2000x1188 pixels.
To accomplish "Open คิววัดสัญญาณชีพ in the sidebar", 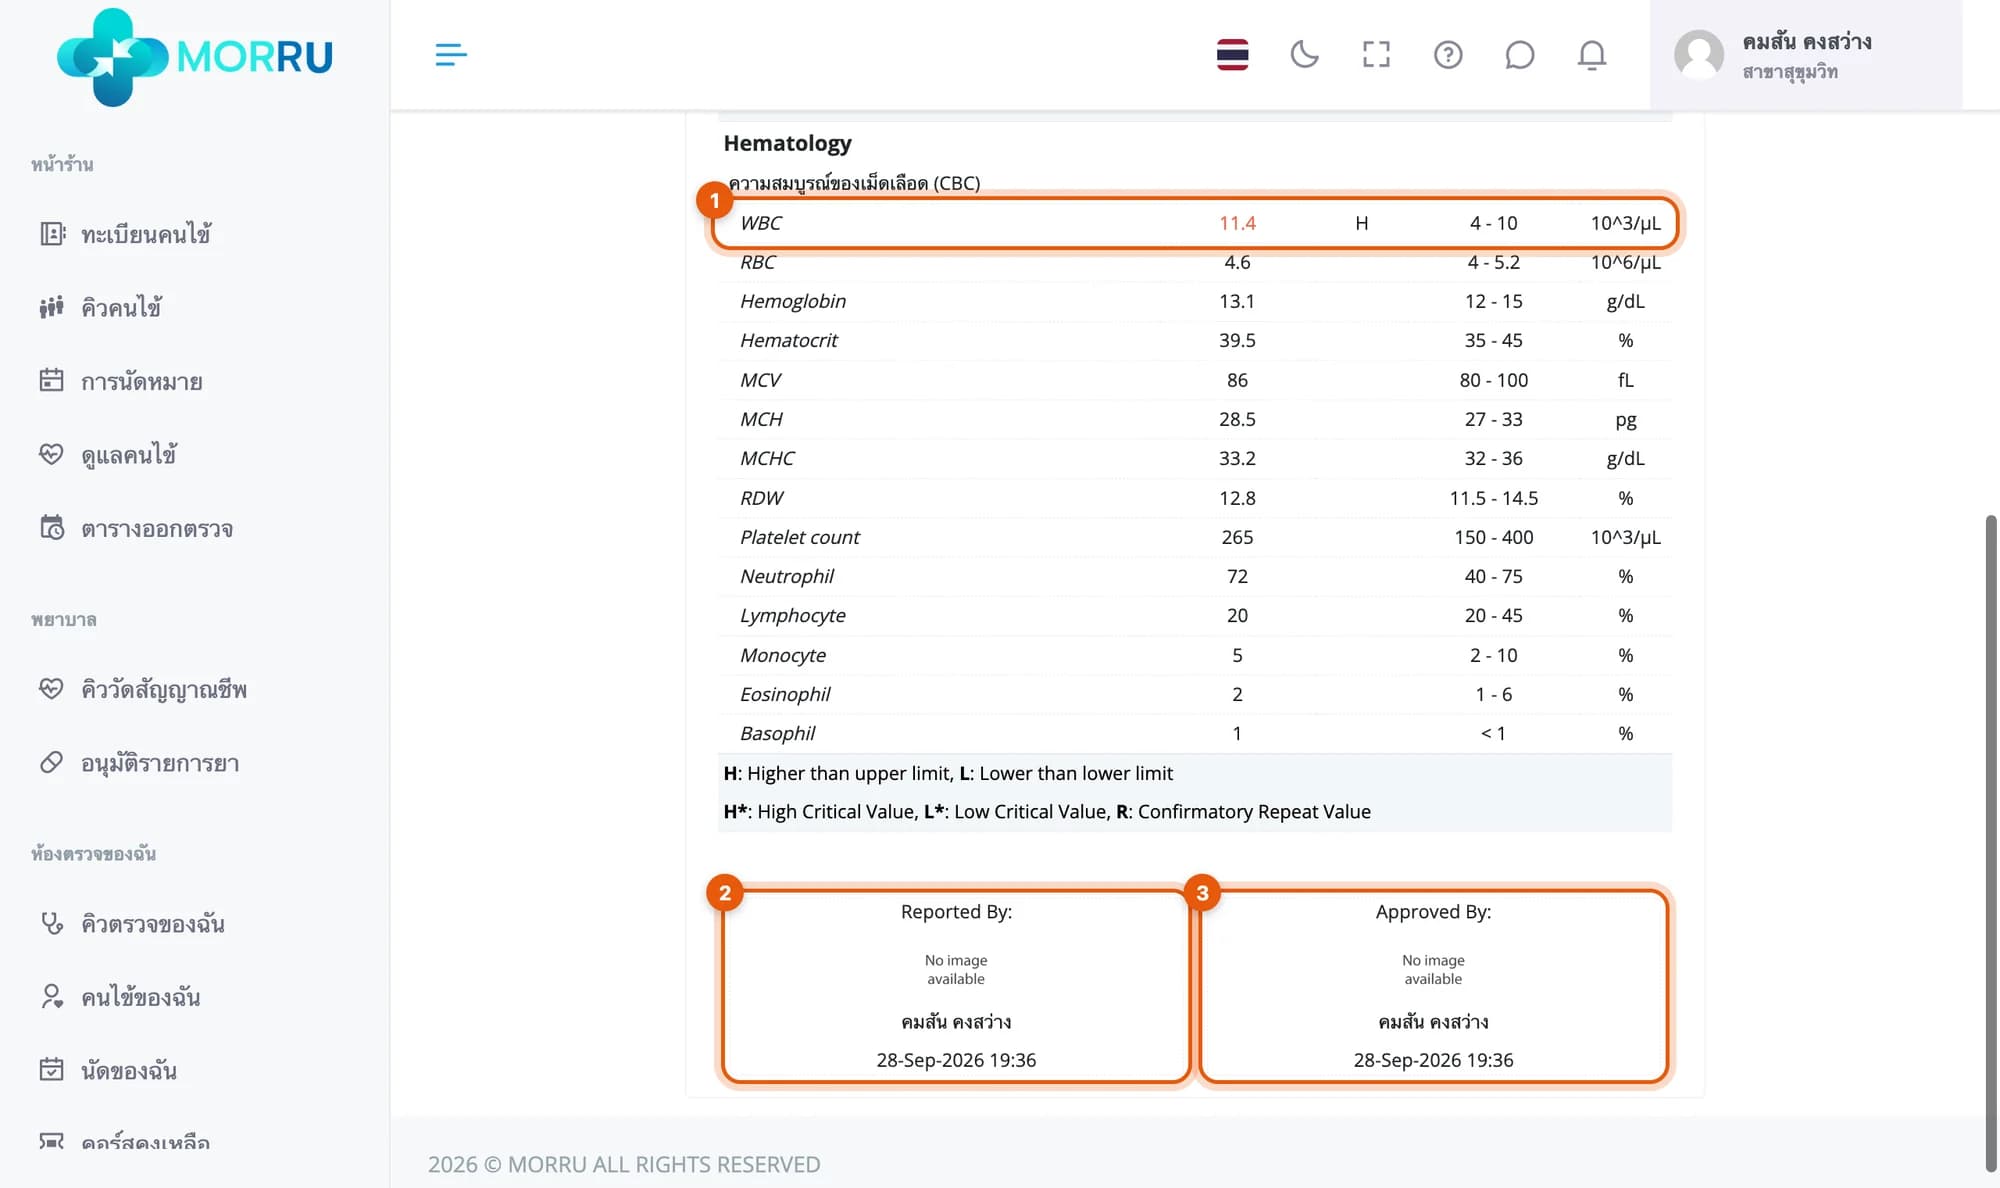I will (x=163, y=689).
